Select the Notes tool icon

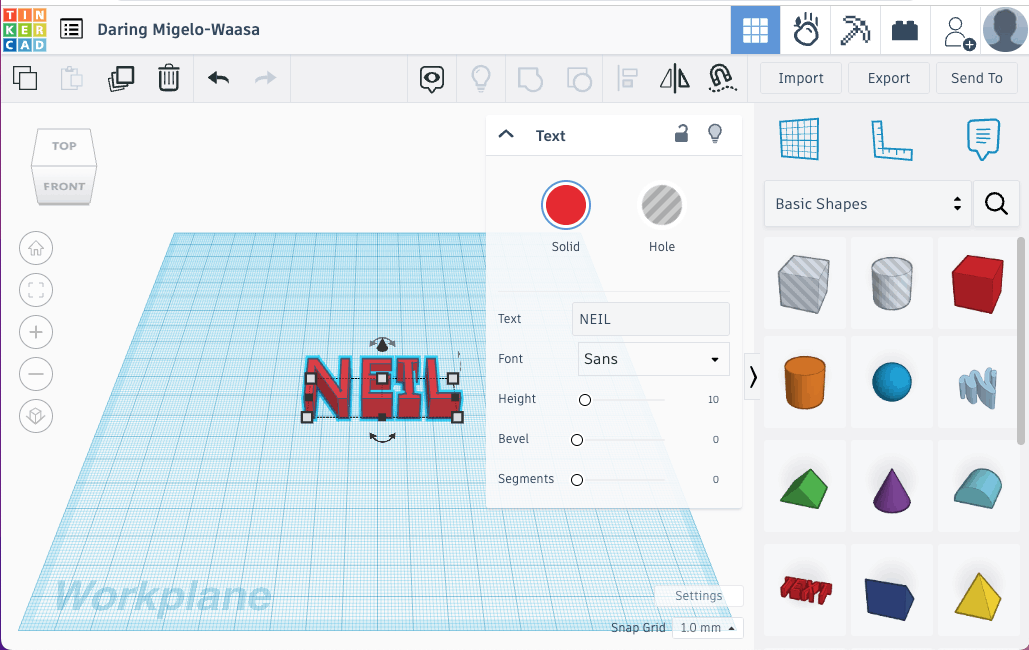pos(983,139)
